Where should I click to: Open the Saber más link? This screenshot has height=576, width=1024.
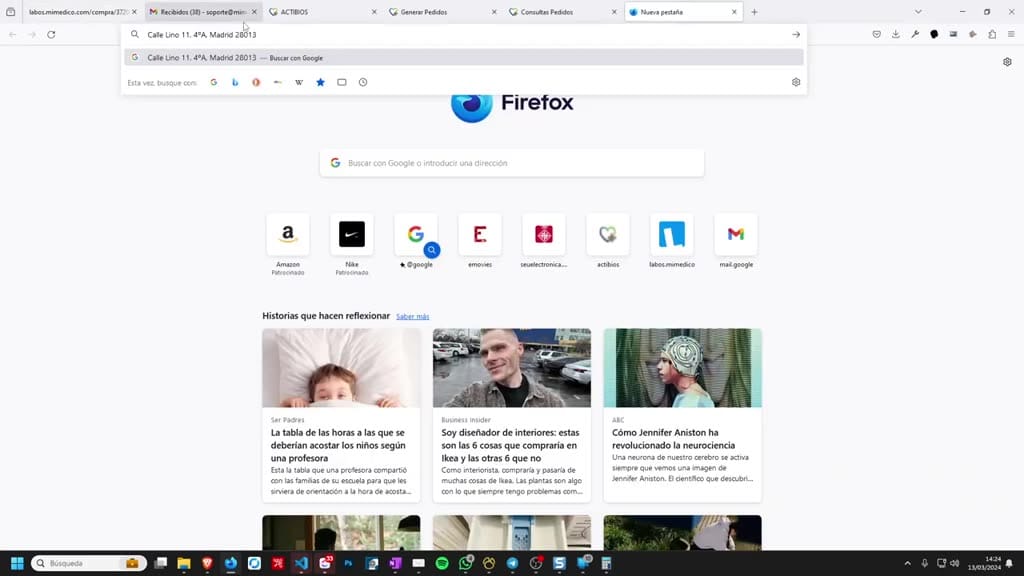413,317
